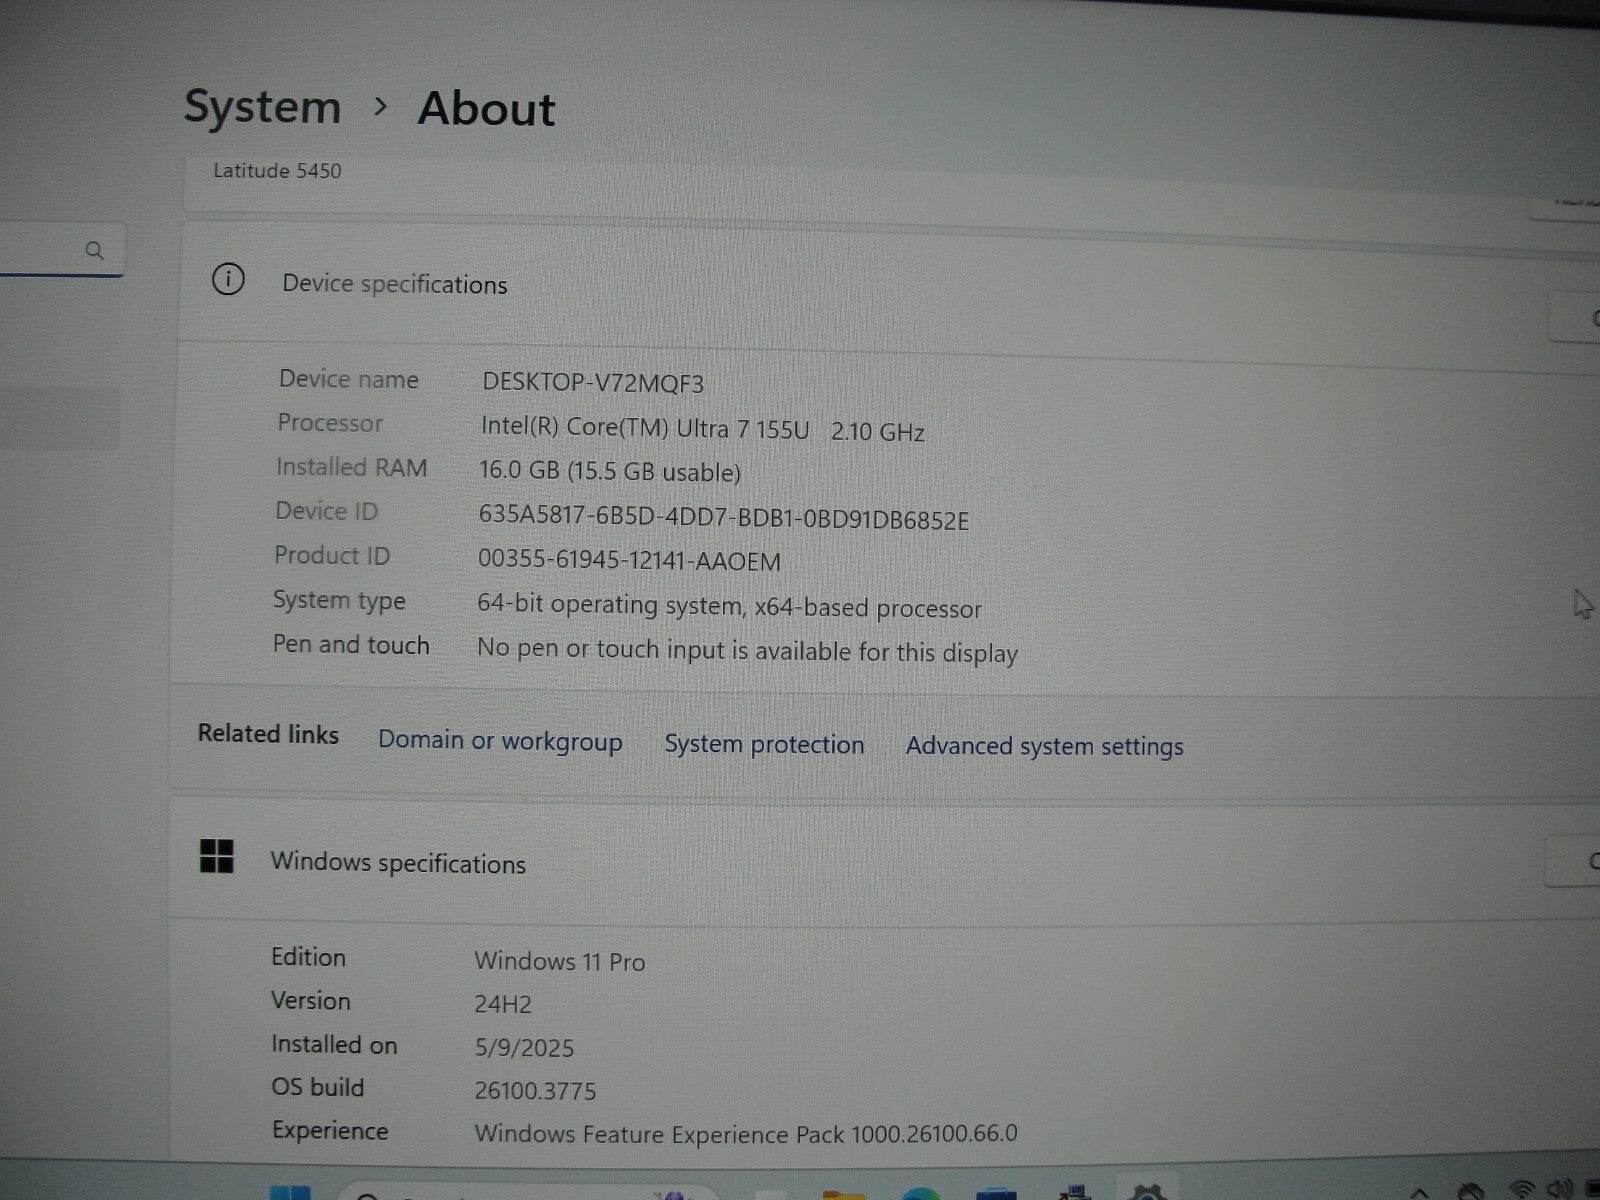Open Advanced system settings link
This screenshot has height=1200, width=1600.
[x=1044, y=747]
